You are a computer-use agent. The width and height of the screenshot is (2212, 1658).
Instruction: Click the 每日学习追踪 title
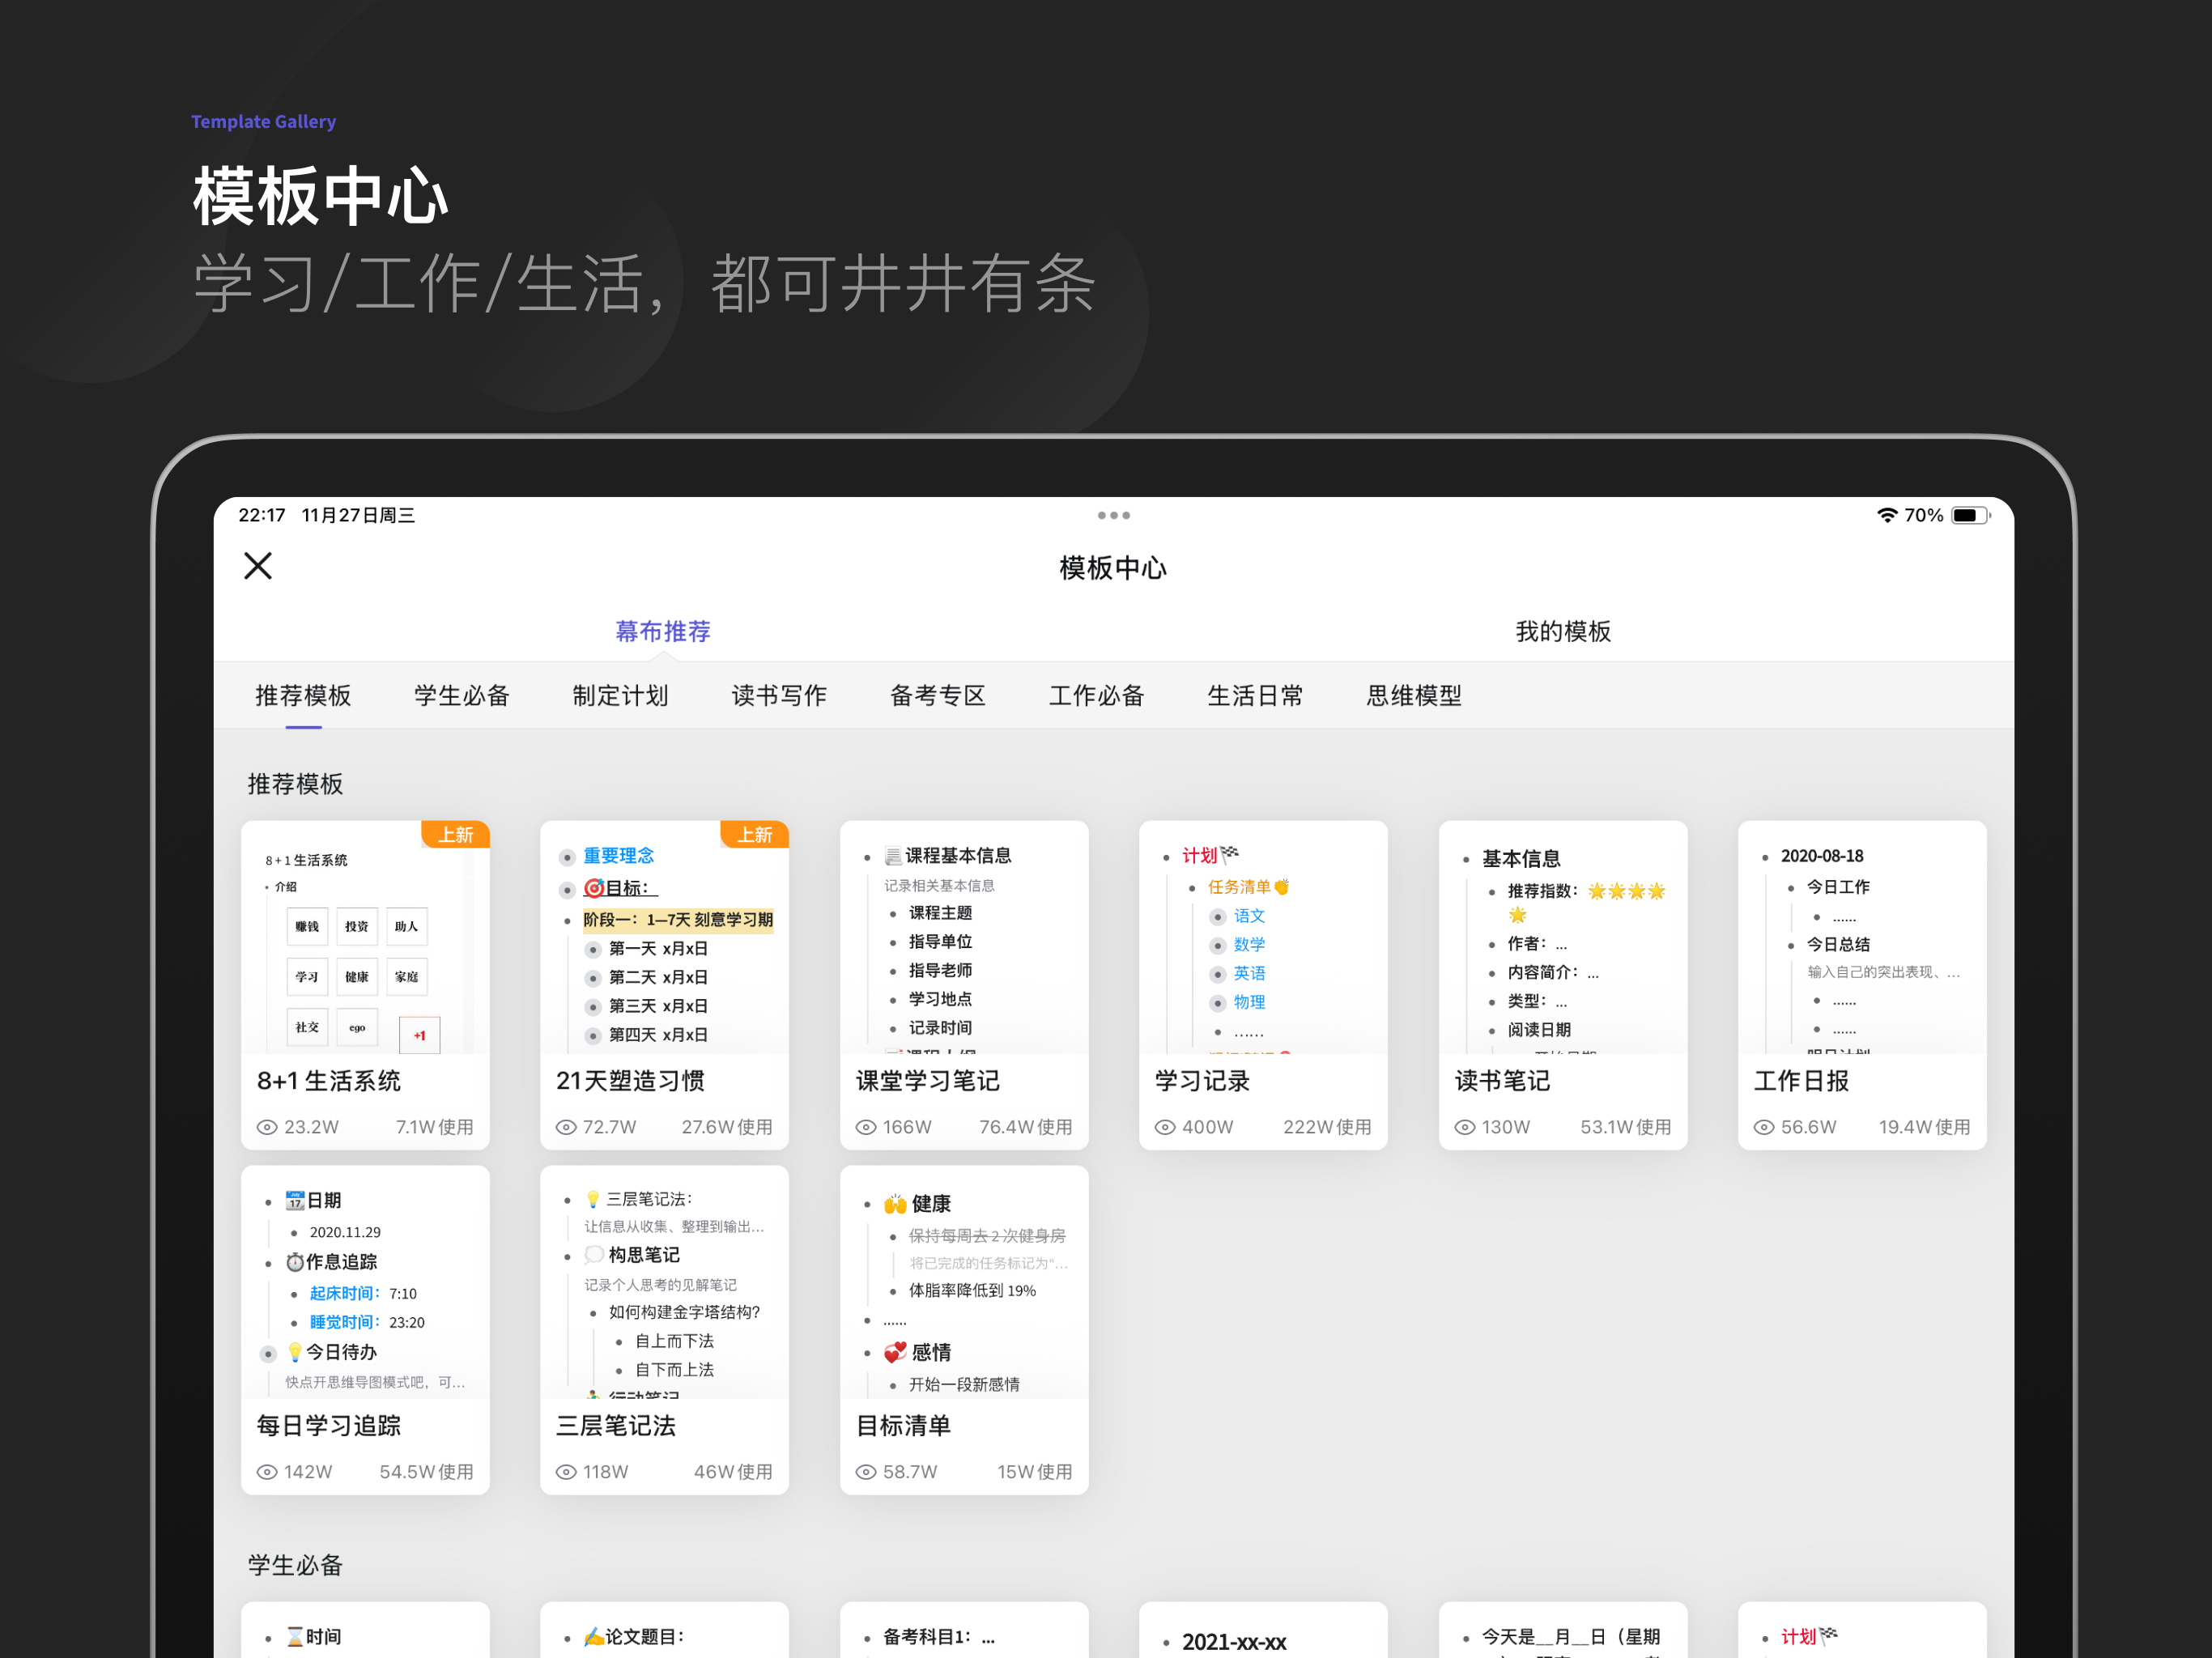(x=329, y=1426)
